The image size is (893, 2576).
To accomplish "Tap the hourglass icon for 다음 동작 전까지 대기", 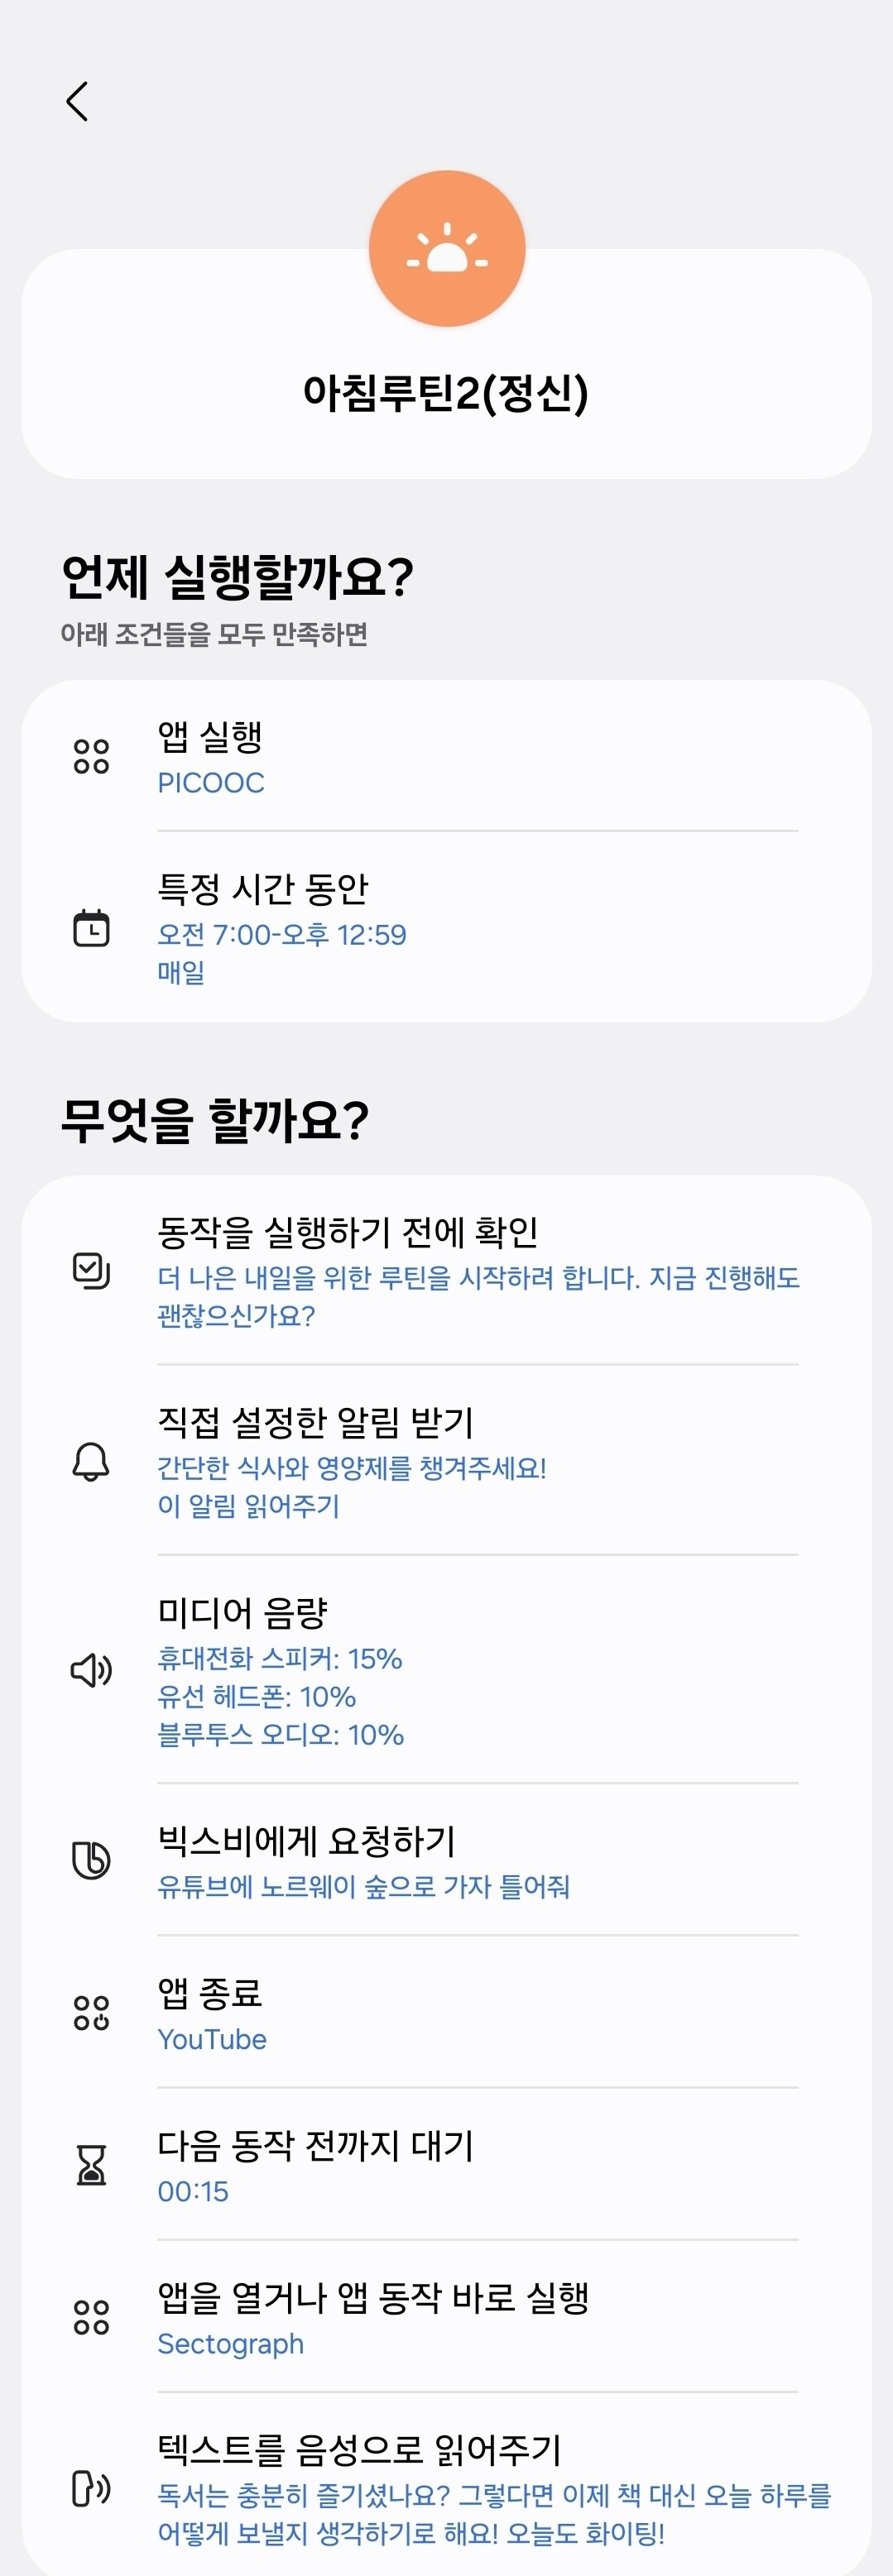I will (91, 2165).
